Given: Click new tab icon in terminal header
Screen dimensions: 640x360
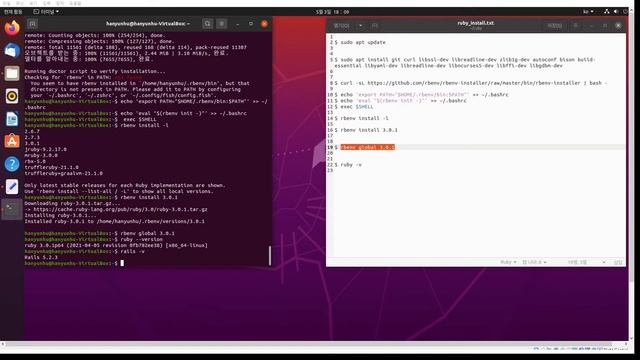Looking at the screenshot, I should point(32,24).
